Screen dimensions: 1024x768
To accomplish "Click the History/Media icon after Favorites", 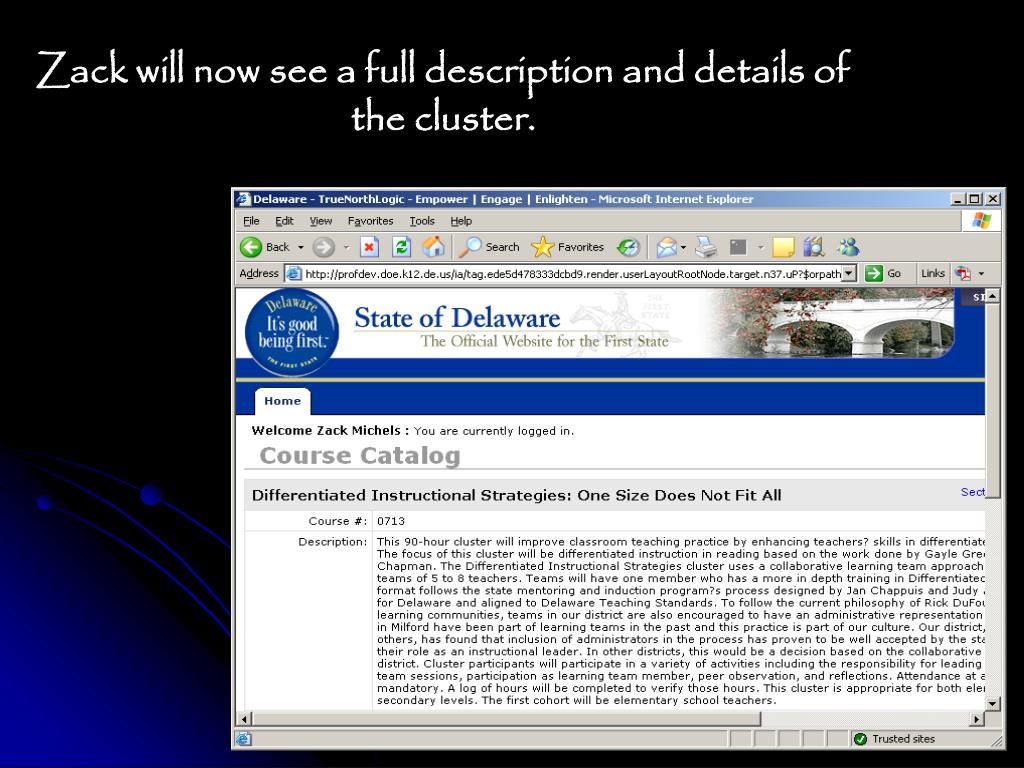I will [628, 247].
